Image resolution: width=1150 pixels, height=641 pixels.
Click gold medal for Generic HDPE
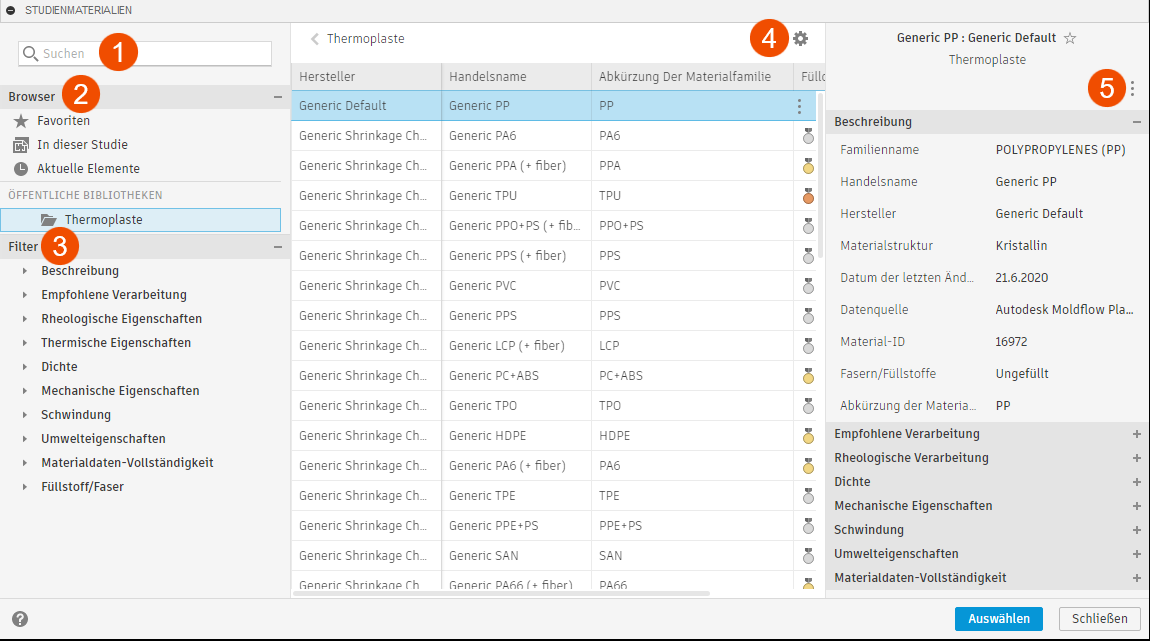pyautogui.click(x=808, y=436)
